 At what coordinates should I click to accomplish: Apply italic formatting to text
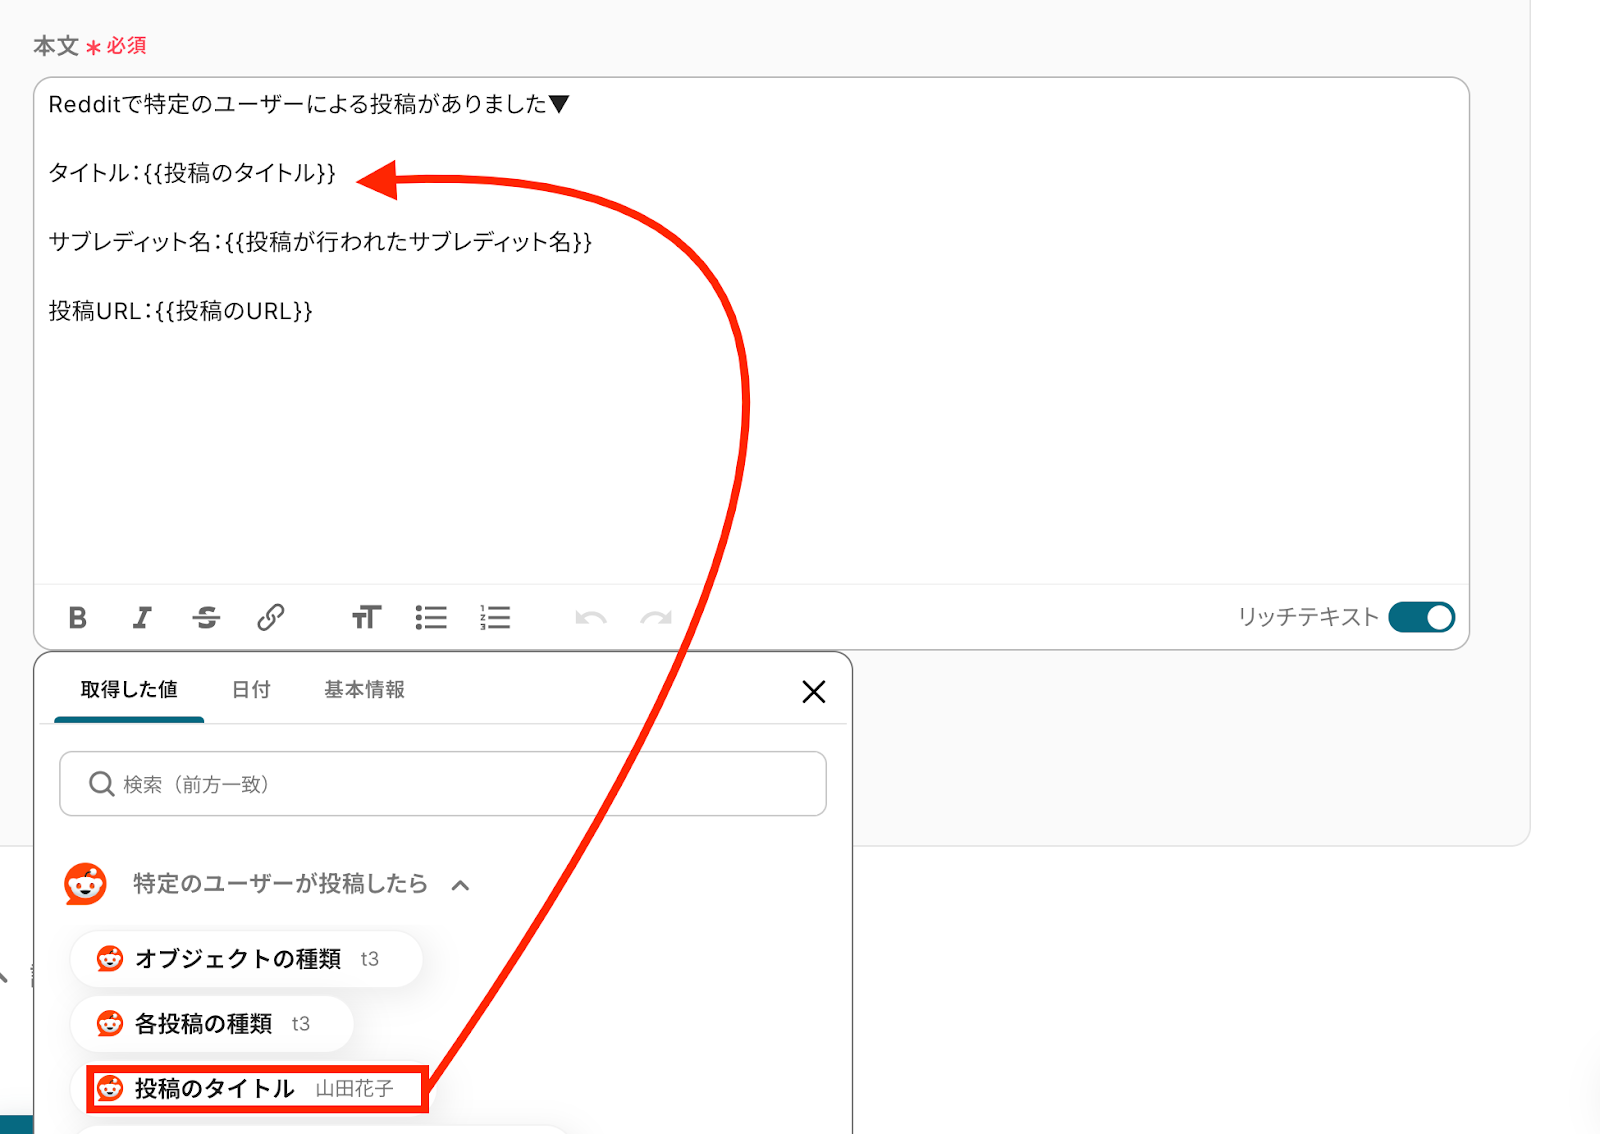tap(142, 618)
